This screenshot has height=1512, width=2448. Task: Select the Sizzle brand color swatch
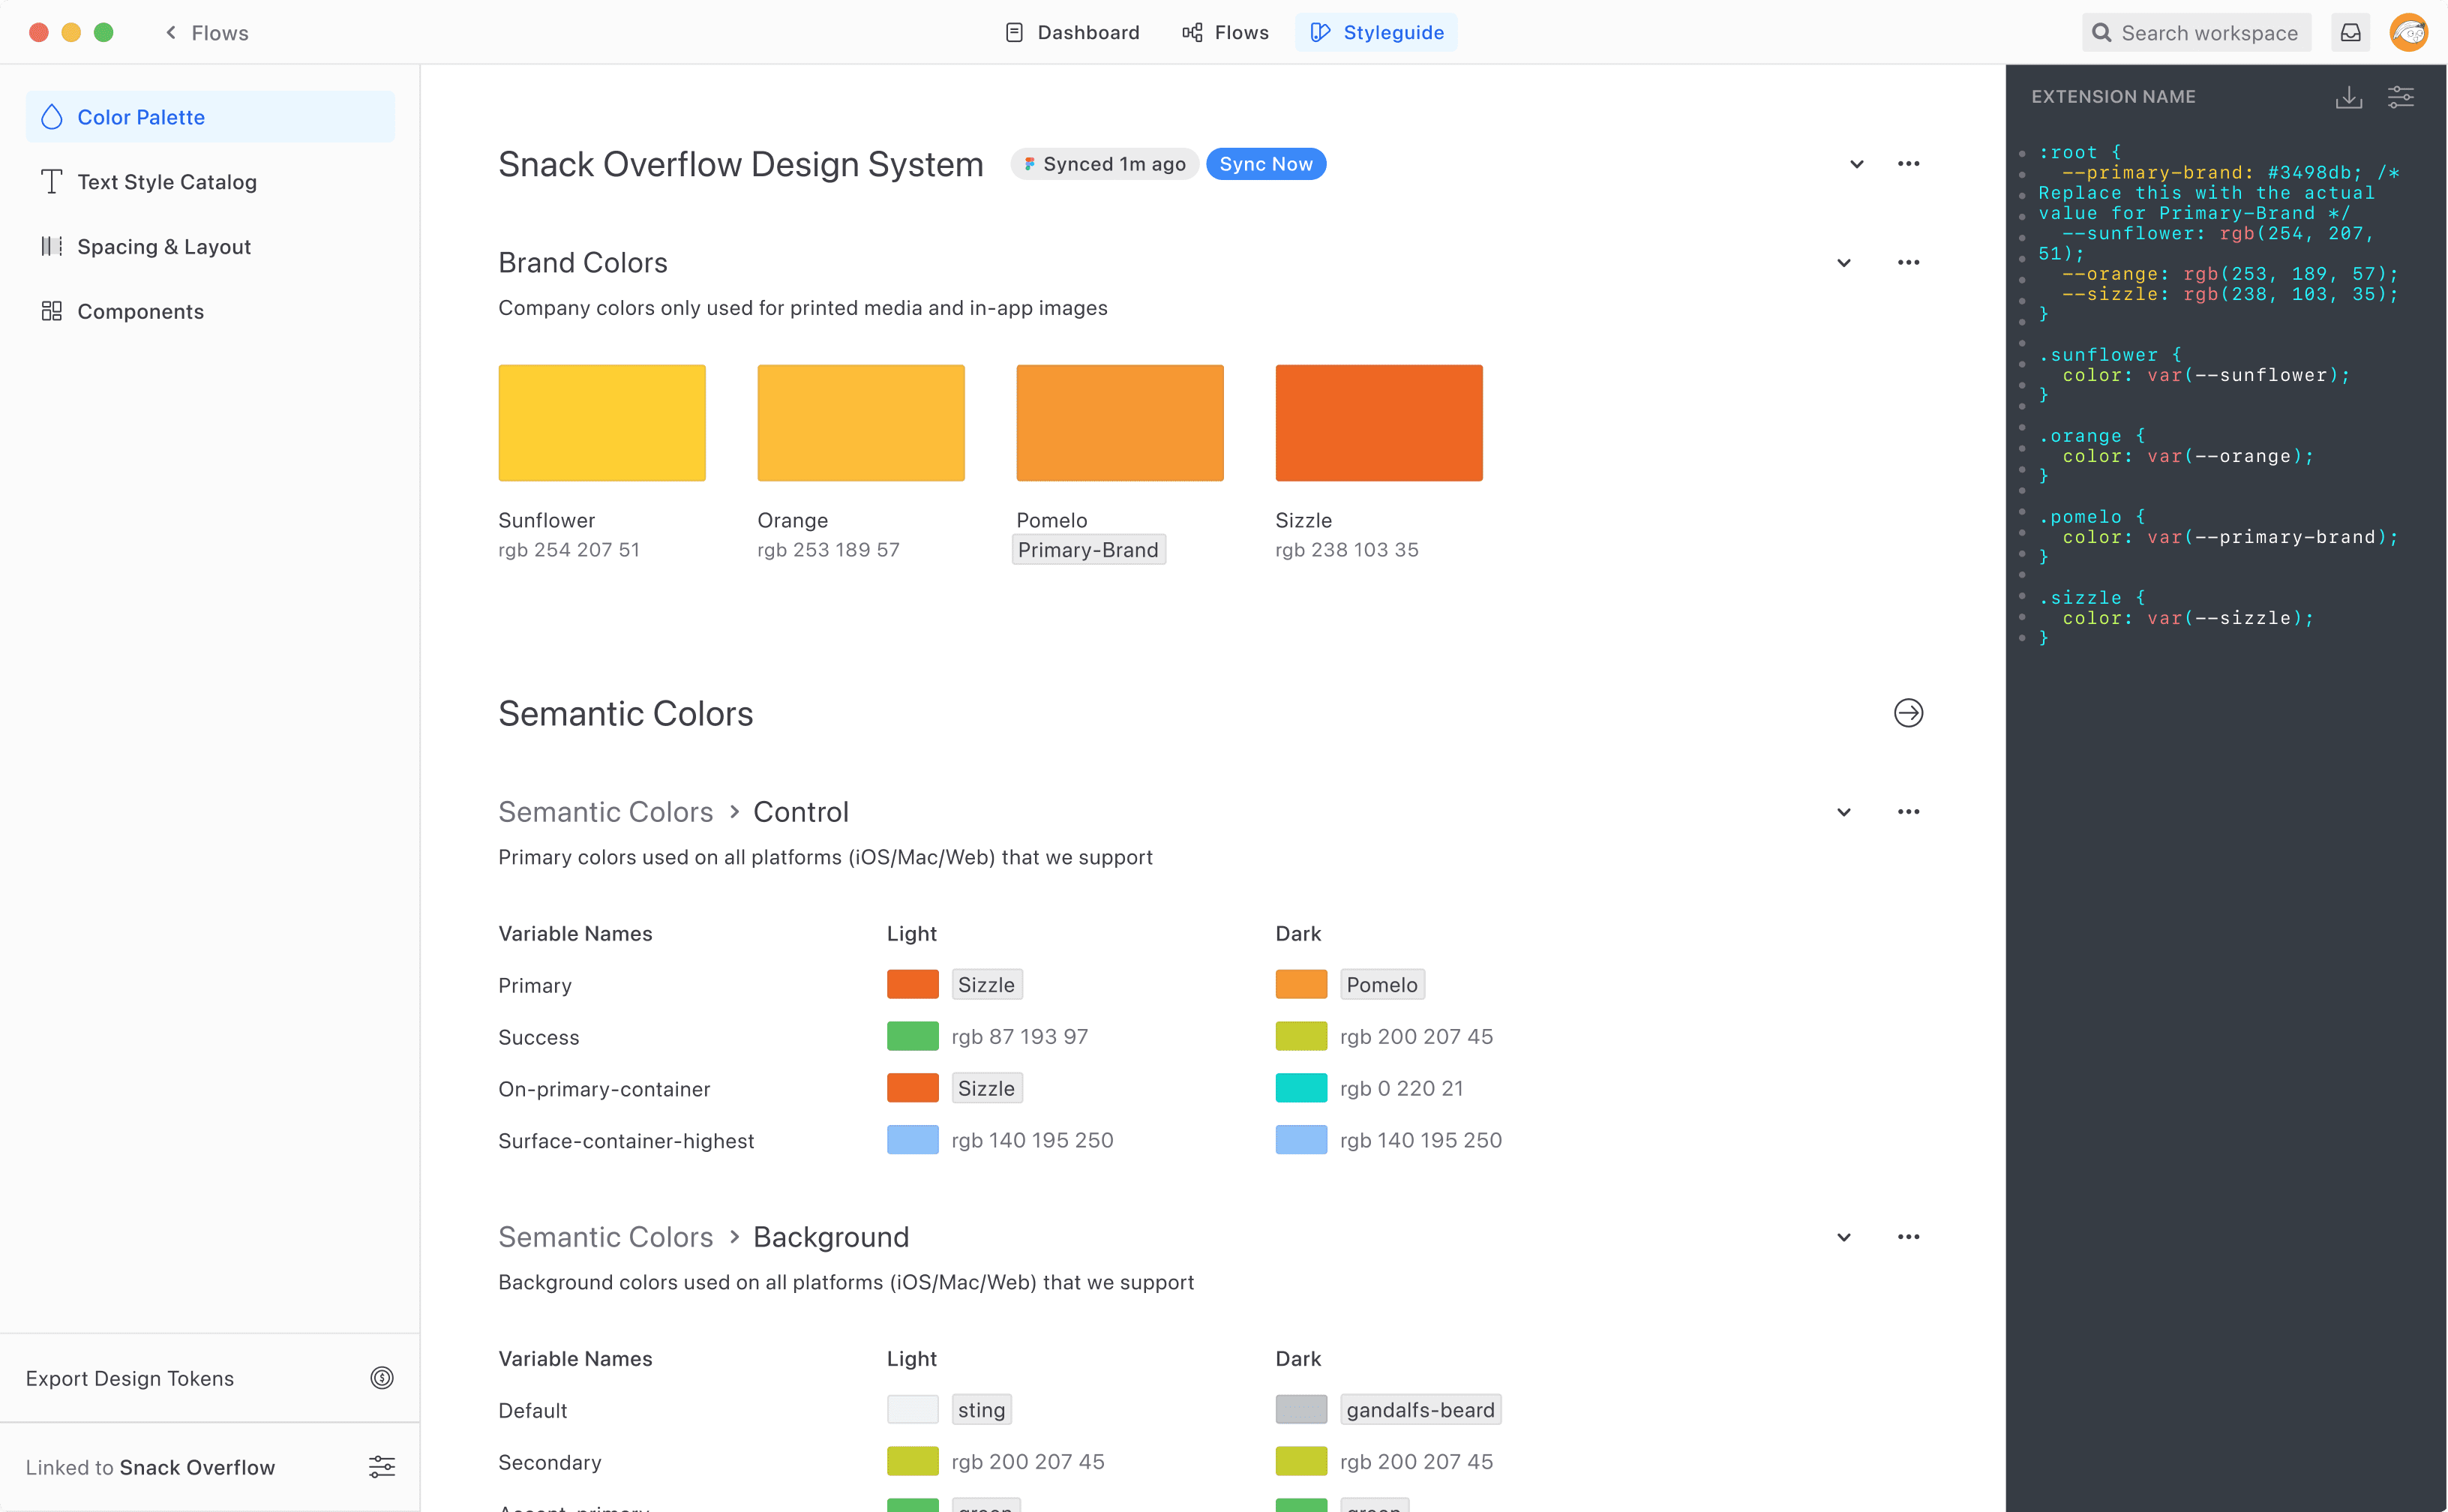pyautogui.click(x=1378, y=423)
